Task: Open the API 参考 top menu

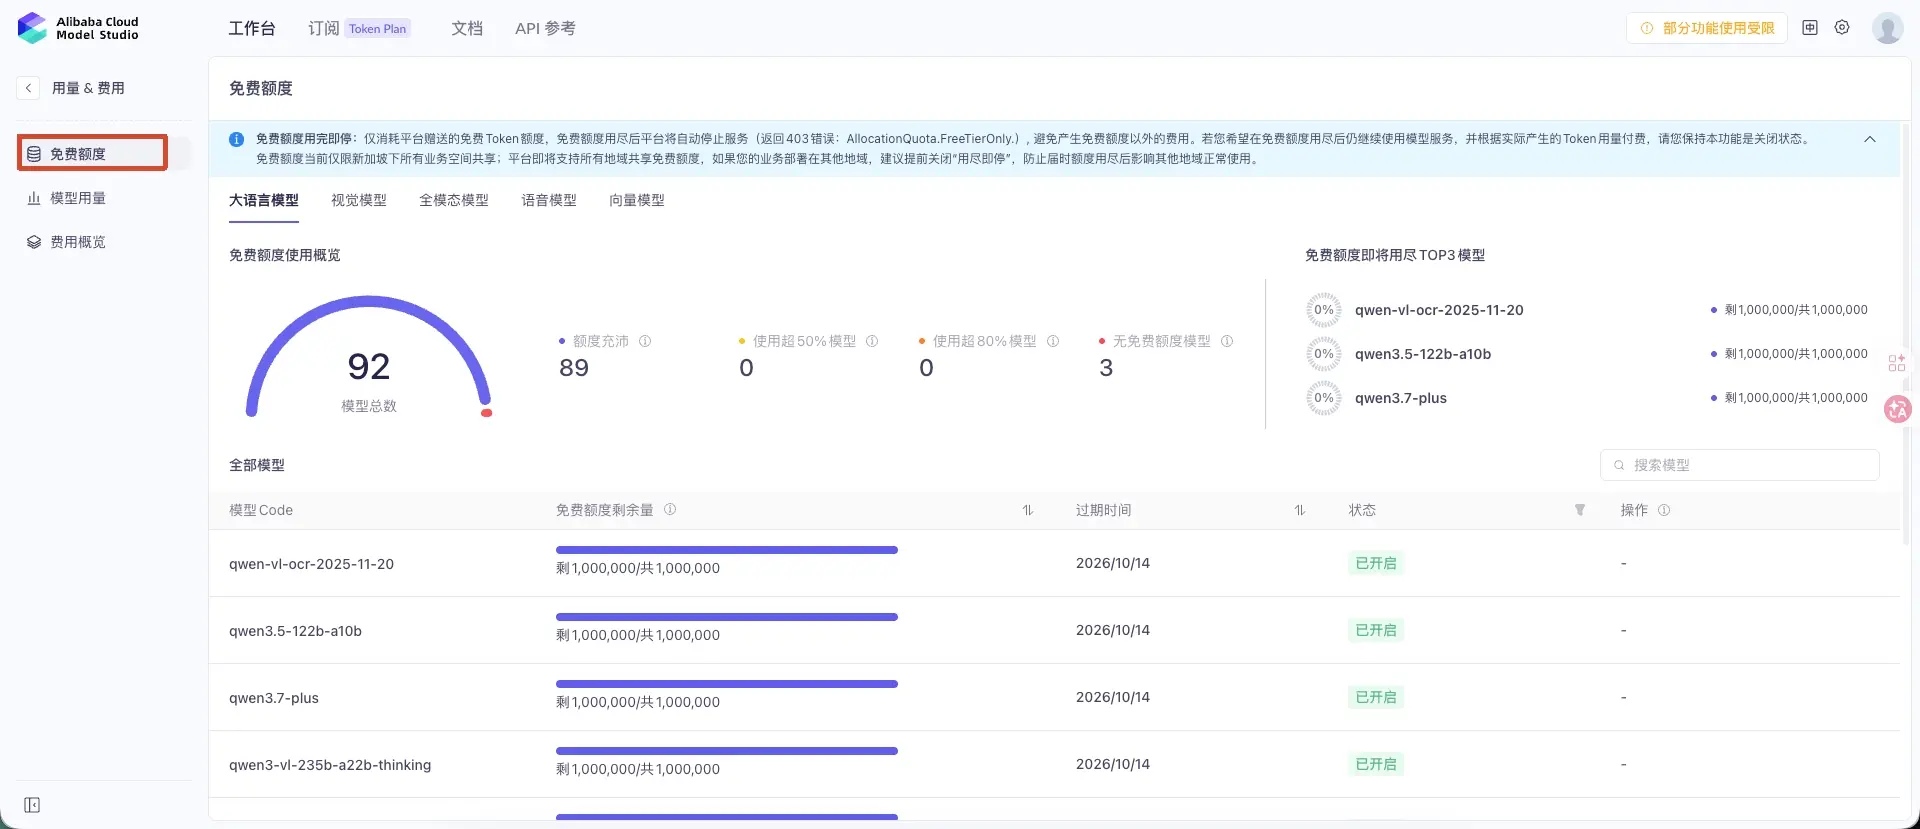Action: tap(545, 28)
